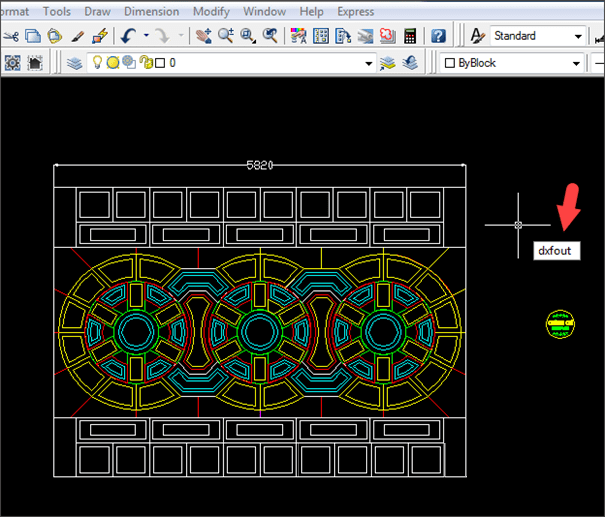
Task: Open Help with the question mark icon
Action: (x=438, y=36)
